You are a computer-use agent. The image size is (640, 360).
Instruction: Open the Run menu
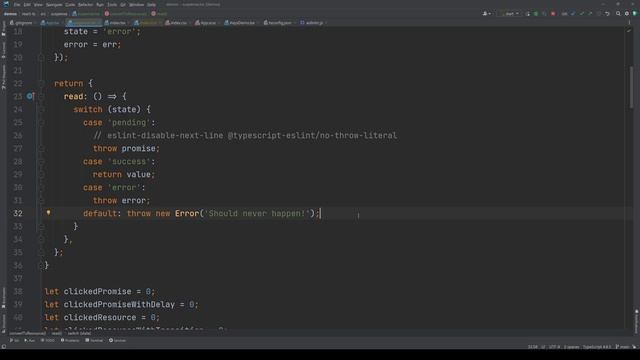click(x=100, y=4)
